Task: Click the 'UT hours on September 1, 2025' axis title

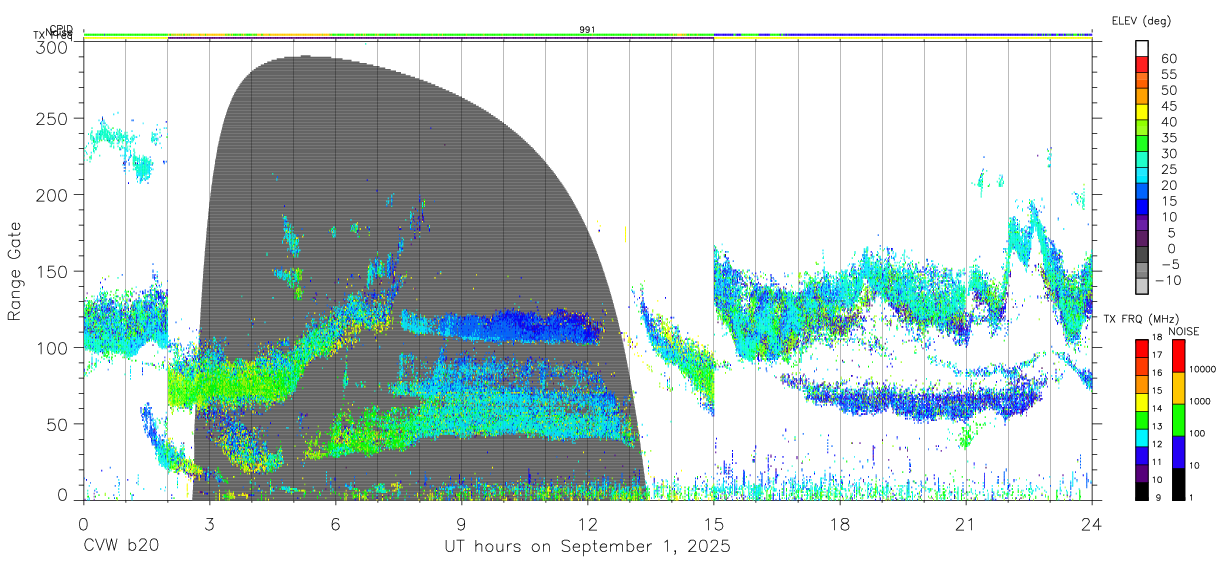Action: (587, 547)
